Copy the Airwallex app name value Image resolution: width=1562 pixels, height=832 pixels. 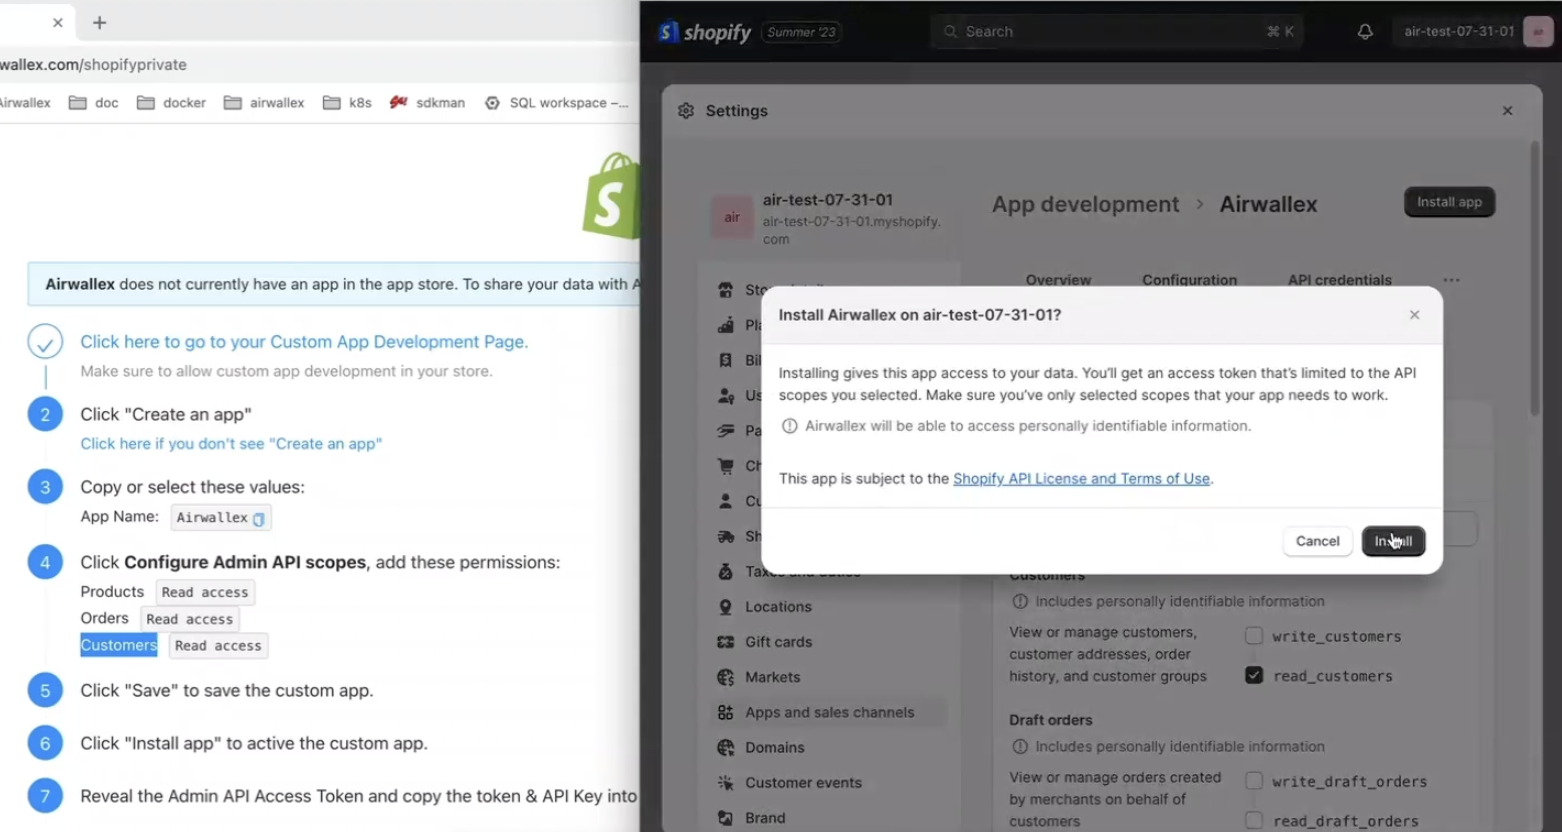259,518
